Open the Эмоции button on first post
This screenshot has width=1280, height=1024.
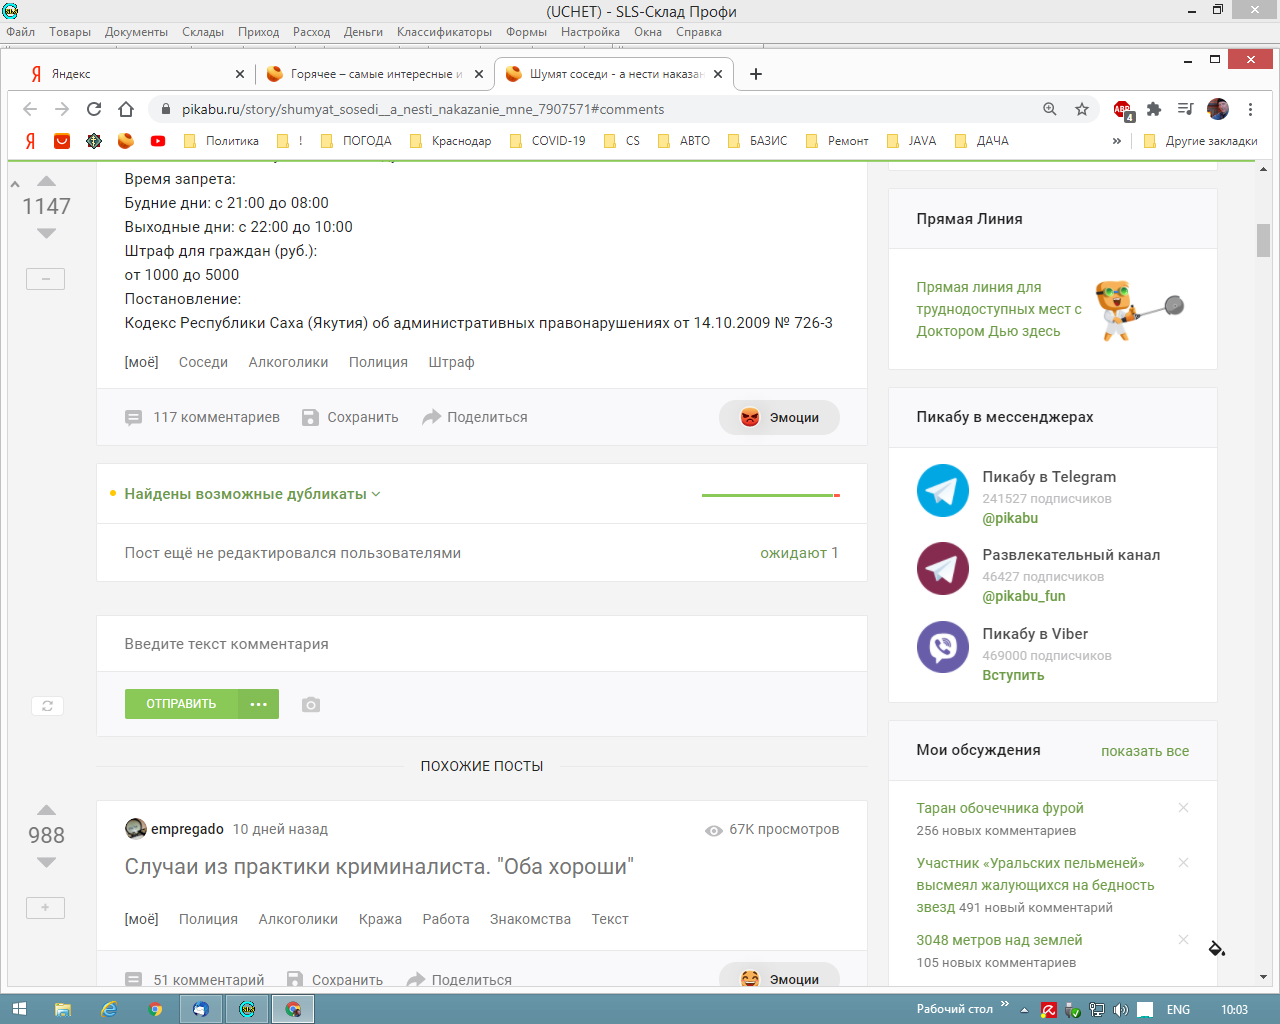(x=779, y=418)
